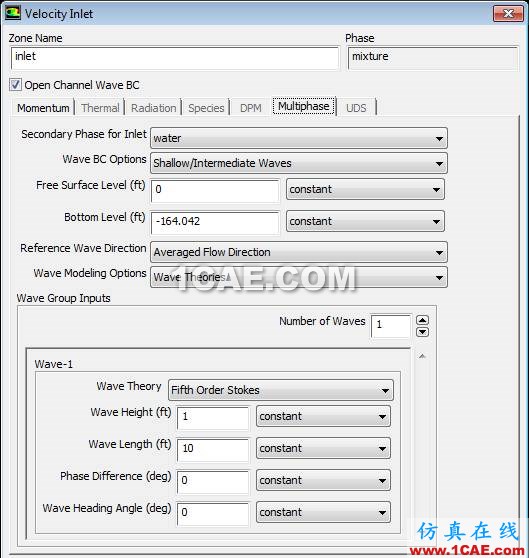The width and height of the screenshot is (529, 558).
Task: Open Free Surface Level constant dropdown
Action: 365,189
